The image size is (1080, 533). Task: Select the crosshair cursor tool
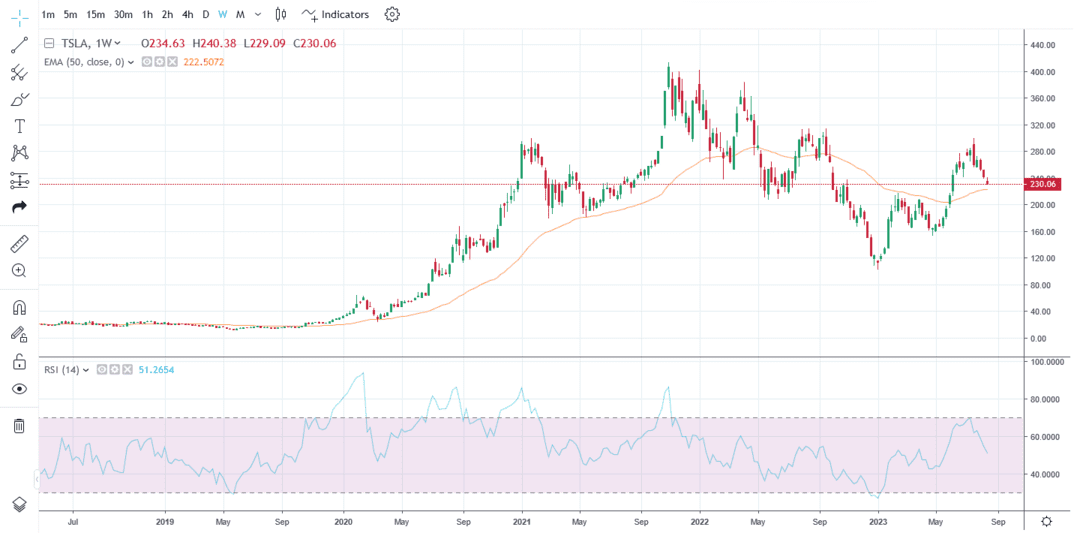[x=19, y=15]
